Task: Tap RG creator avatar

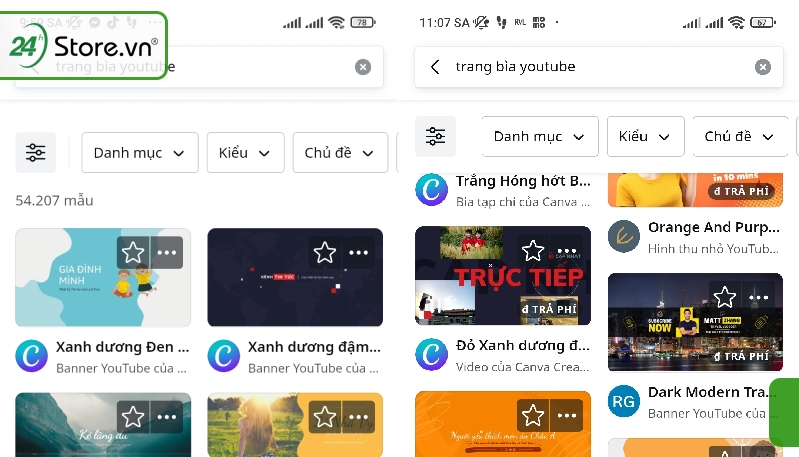Action: tap(624, 401)
